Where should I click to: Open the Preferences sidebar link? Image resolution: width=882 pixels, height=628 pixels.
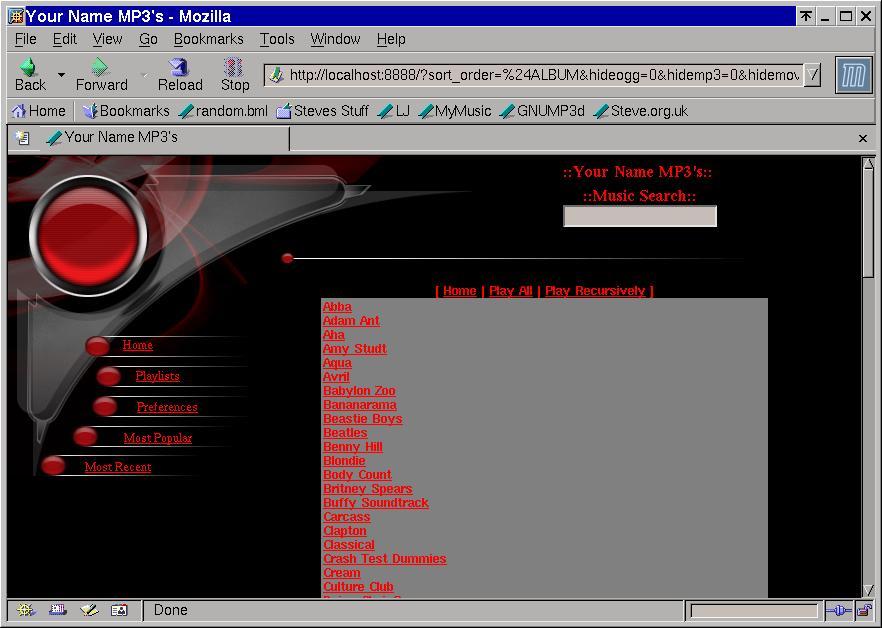coord(167,407)
